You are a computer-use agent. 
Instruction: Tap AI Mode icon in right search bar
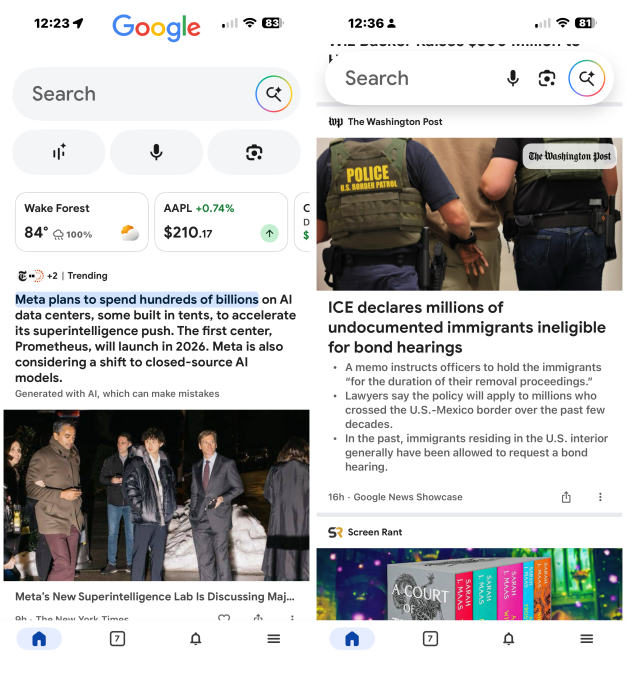[x=587, y=78]
